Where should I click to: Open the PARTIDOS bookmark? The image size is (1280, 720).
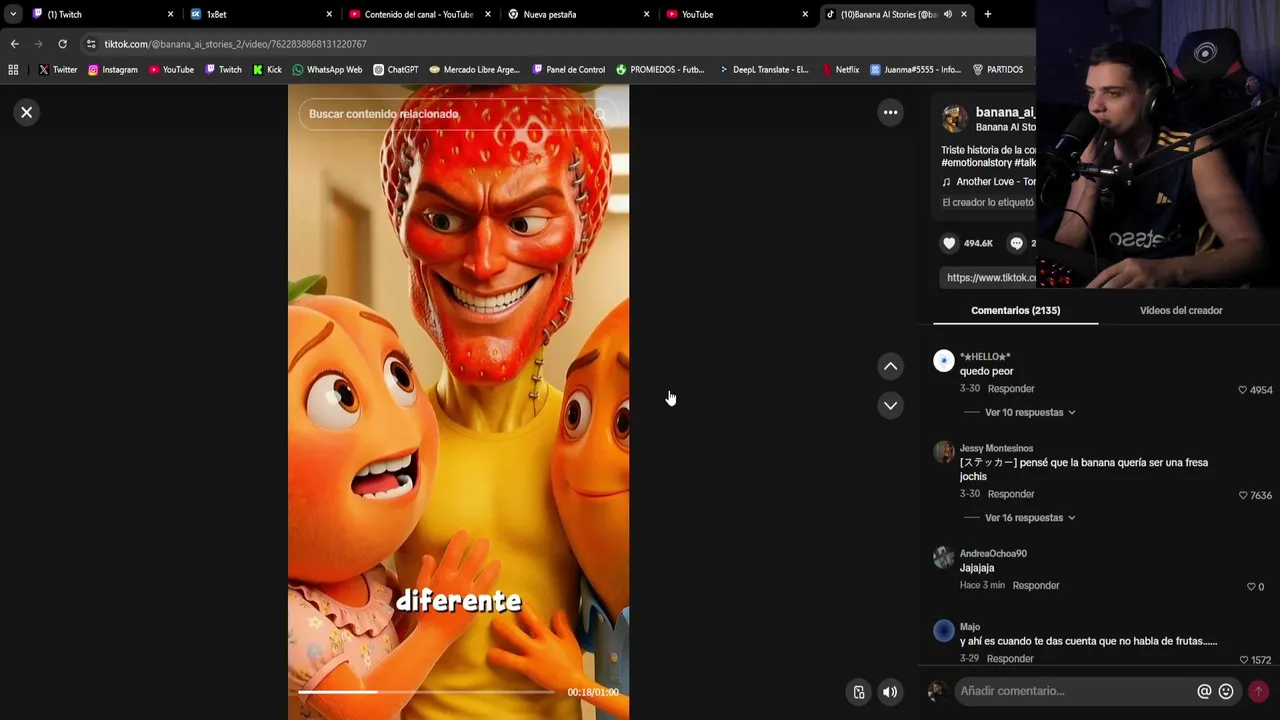pos(997,70)
